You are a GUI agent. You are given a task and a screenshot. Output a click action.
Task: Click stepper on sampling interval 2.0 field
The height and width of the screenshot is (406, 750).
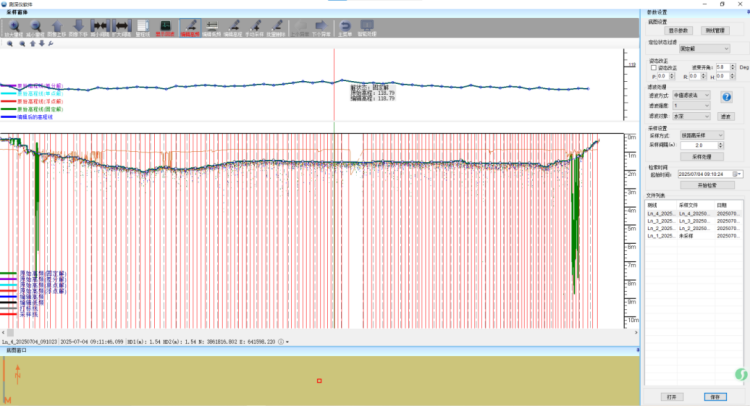(720, 145)
